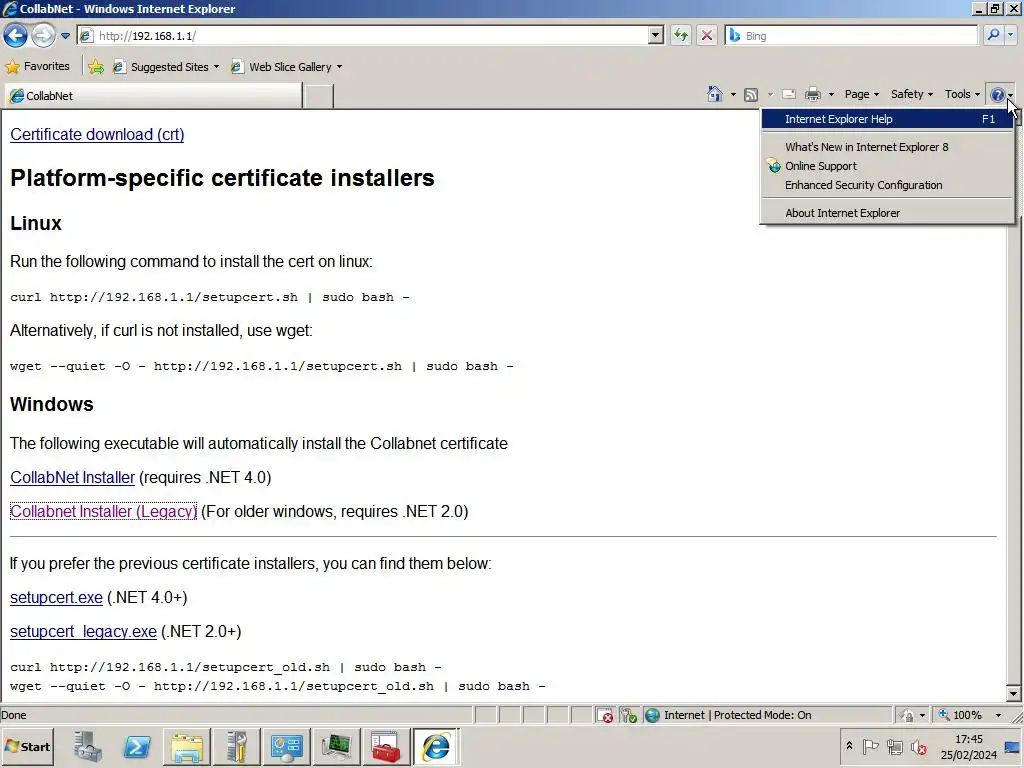This screenshot has height=768, width=1024.
Task: Open the Certificate download (crt) link
Action: tap(97, 135)
